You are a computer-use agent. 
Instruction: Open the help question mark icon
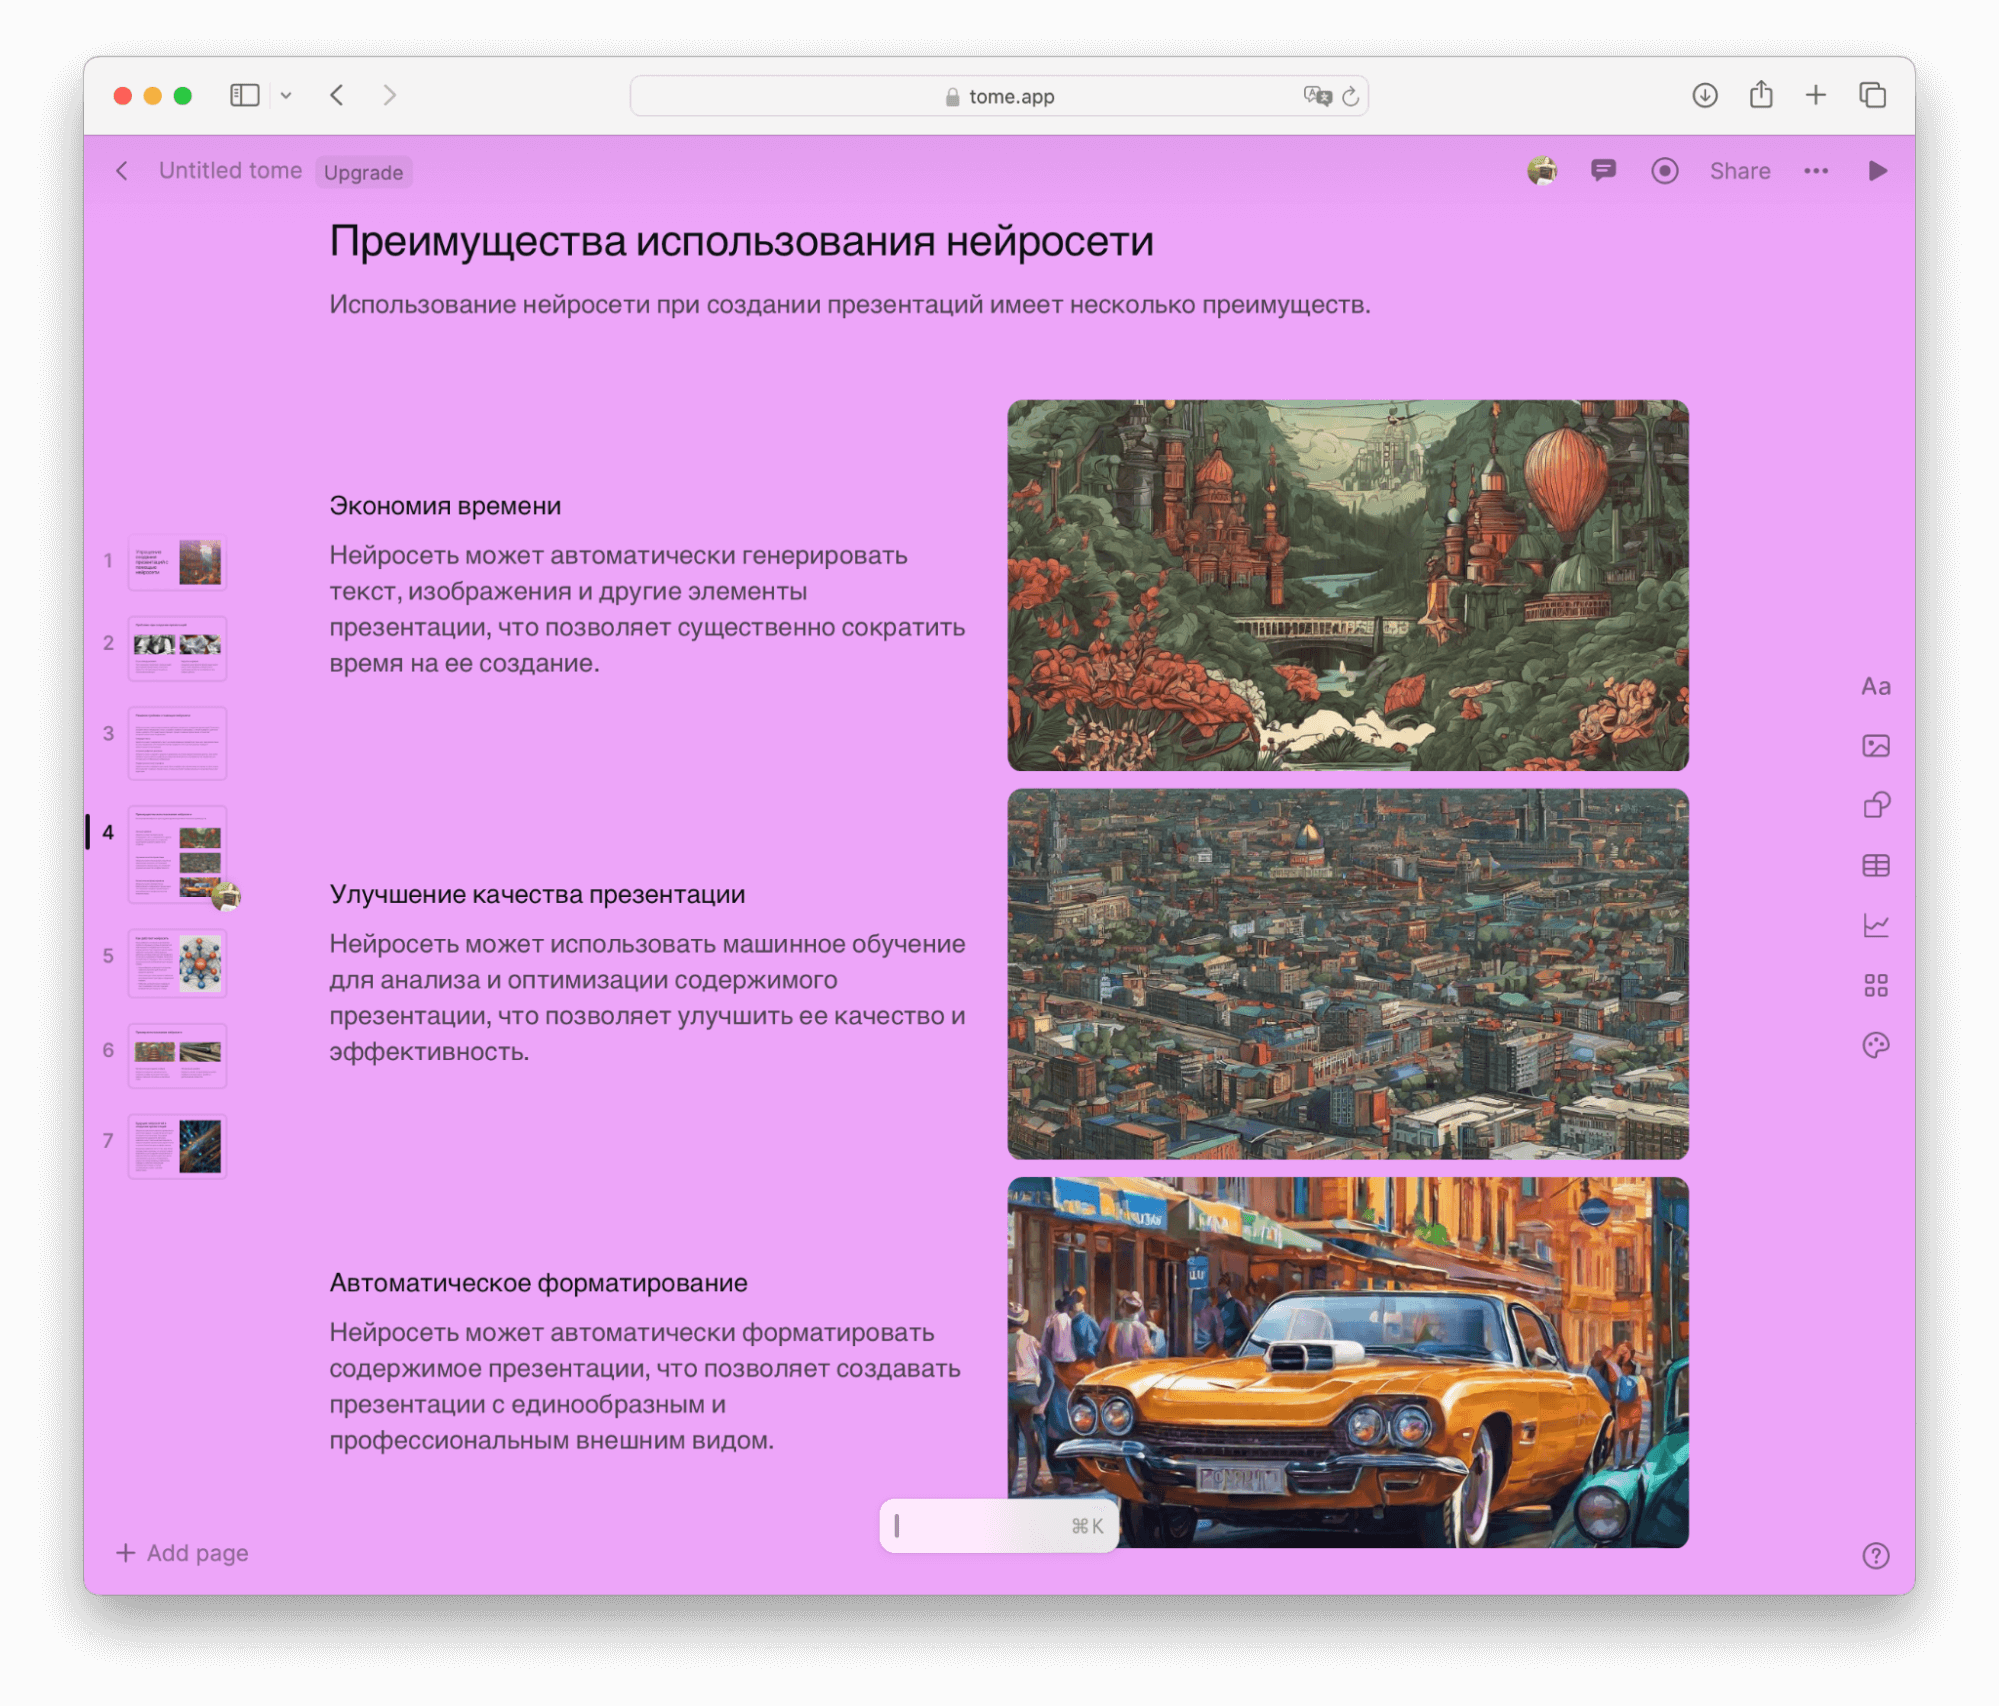click(x=1875, y=1555)
